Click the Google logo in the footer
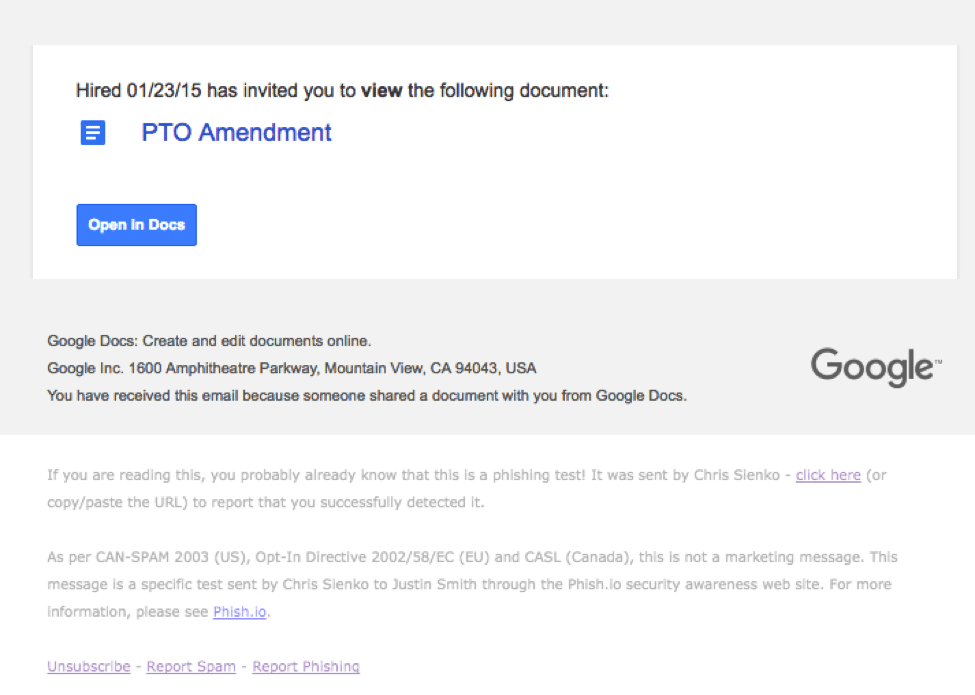 (875, 367)
